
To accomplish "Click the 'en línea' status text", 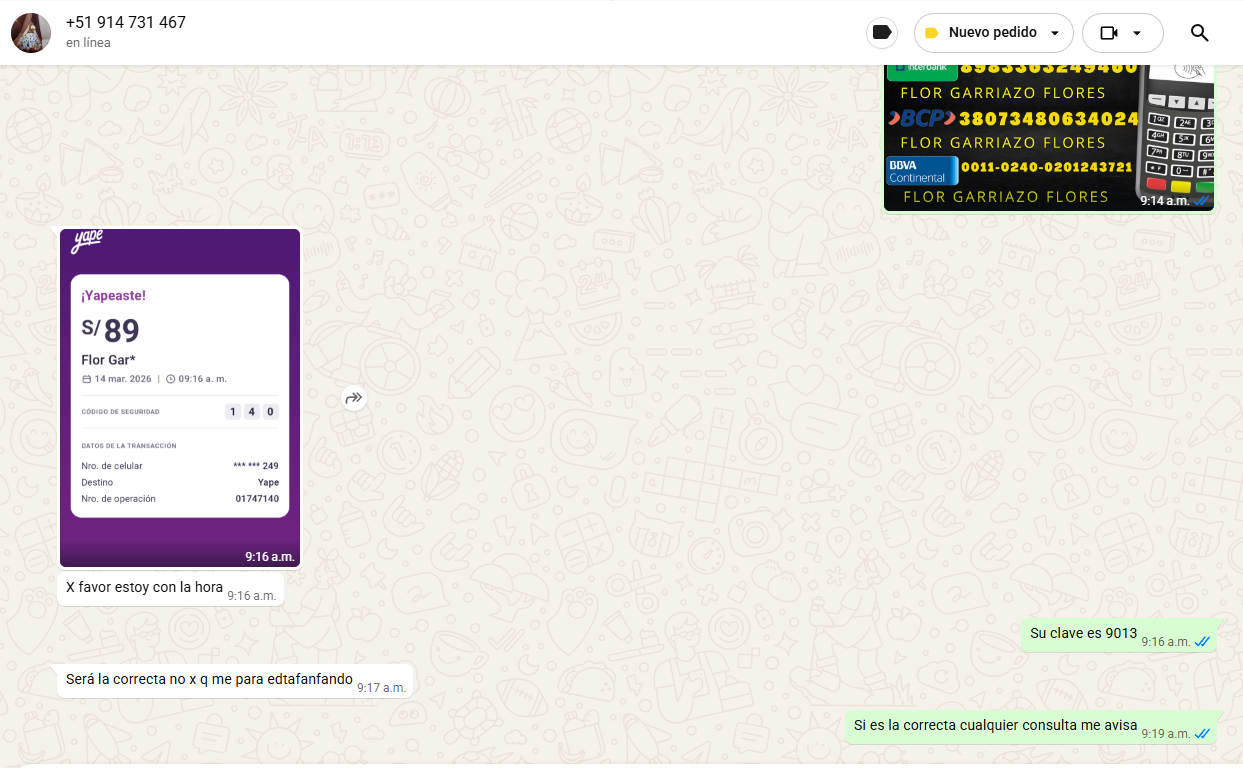I will pos(88,43).
